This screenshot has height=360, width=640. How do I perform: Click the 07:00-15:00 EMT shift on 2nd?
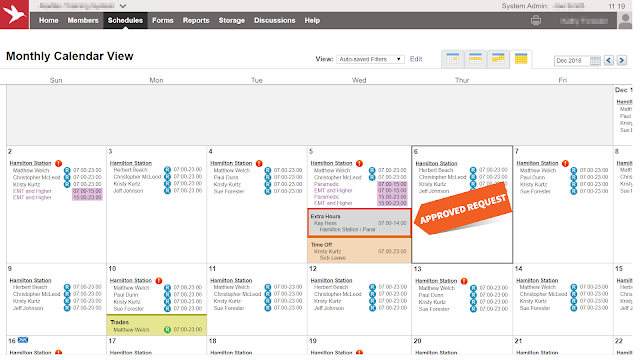pos(87,191)
